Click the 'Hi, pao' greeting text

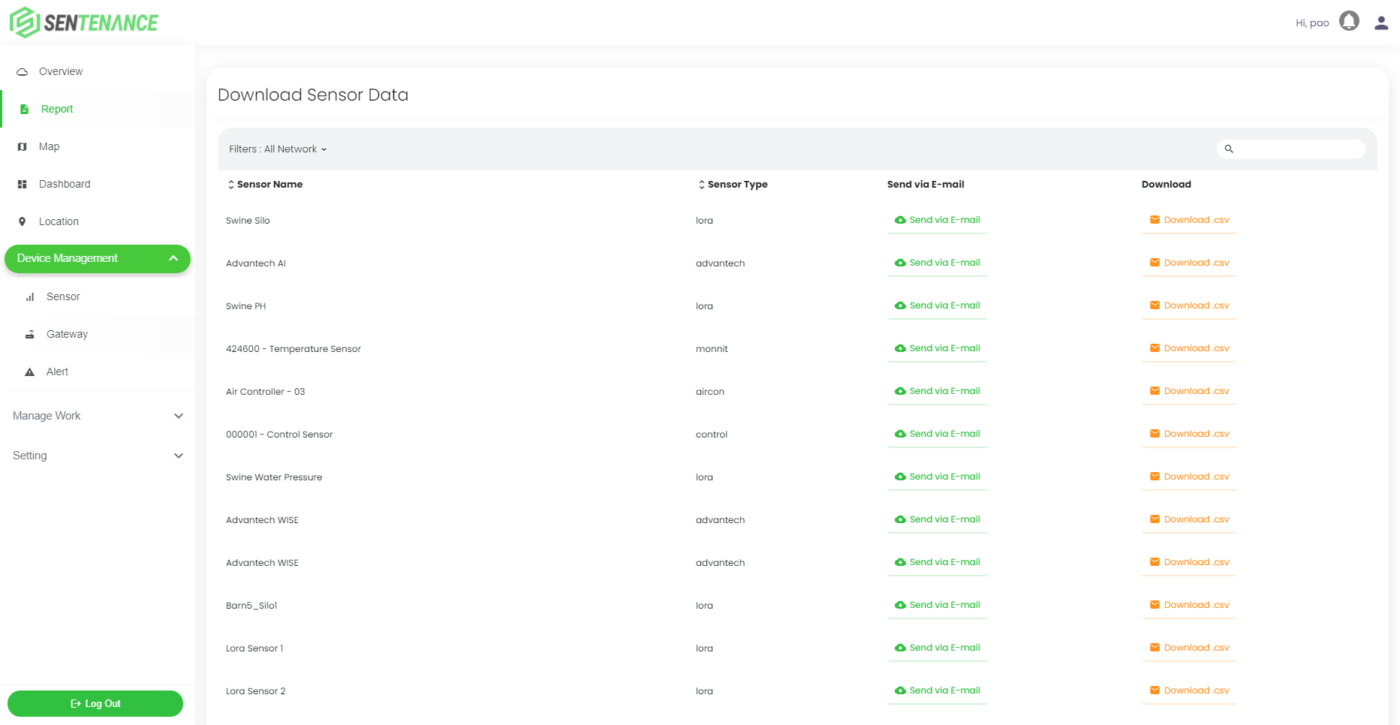tap(1312, 23)
